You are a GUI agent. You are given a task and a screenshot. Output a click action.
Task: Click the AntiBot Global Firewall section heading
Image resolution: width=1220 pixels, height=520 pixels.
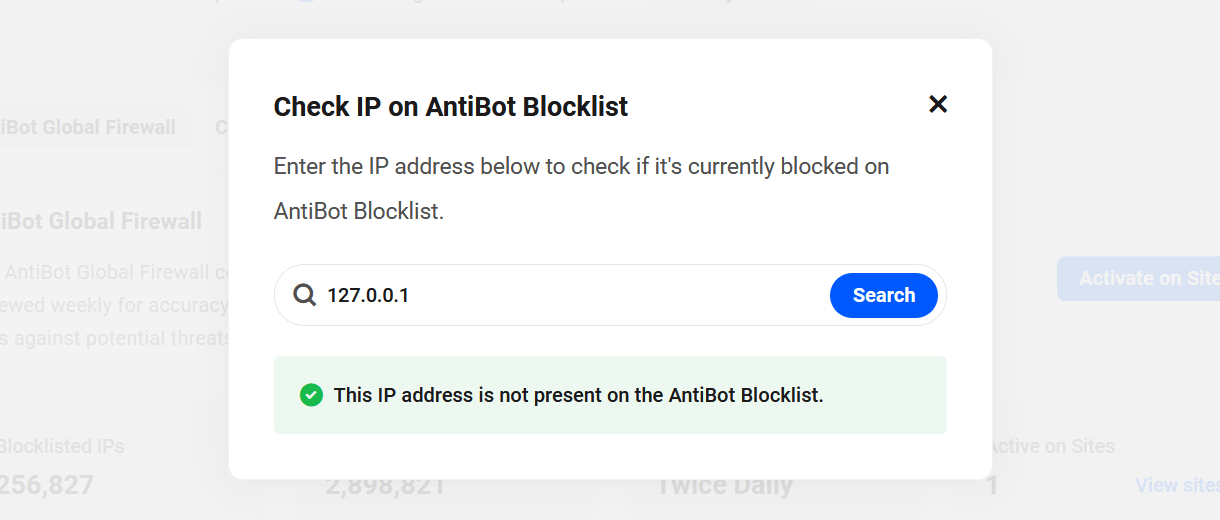100,221
